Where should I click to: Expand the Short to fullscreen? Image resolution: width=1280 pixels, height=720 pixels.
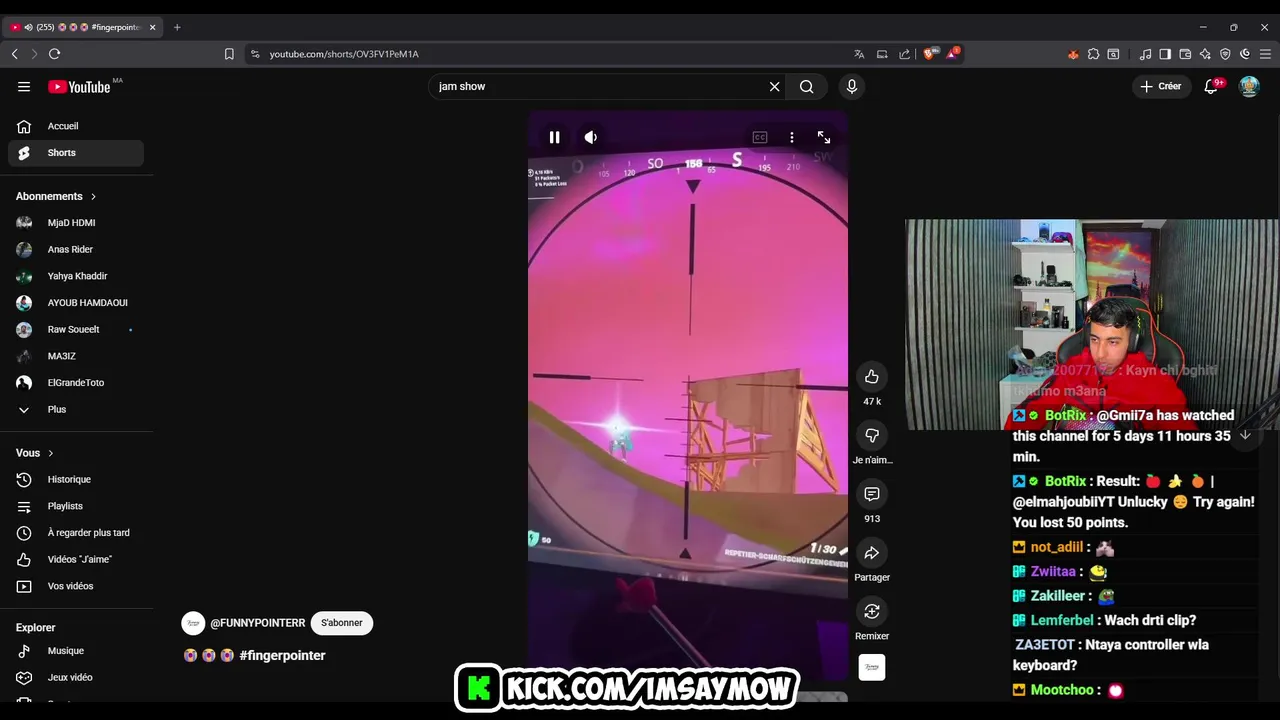824,137
